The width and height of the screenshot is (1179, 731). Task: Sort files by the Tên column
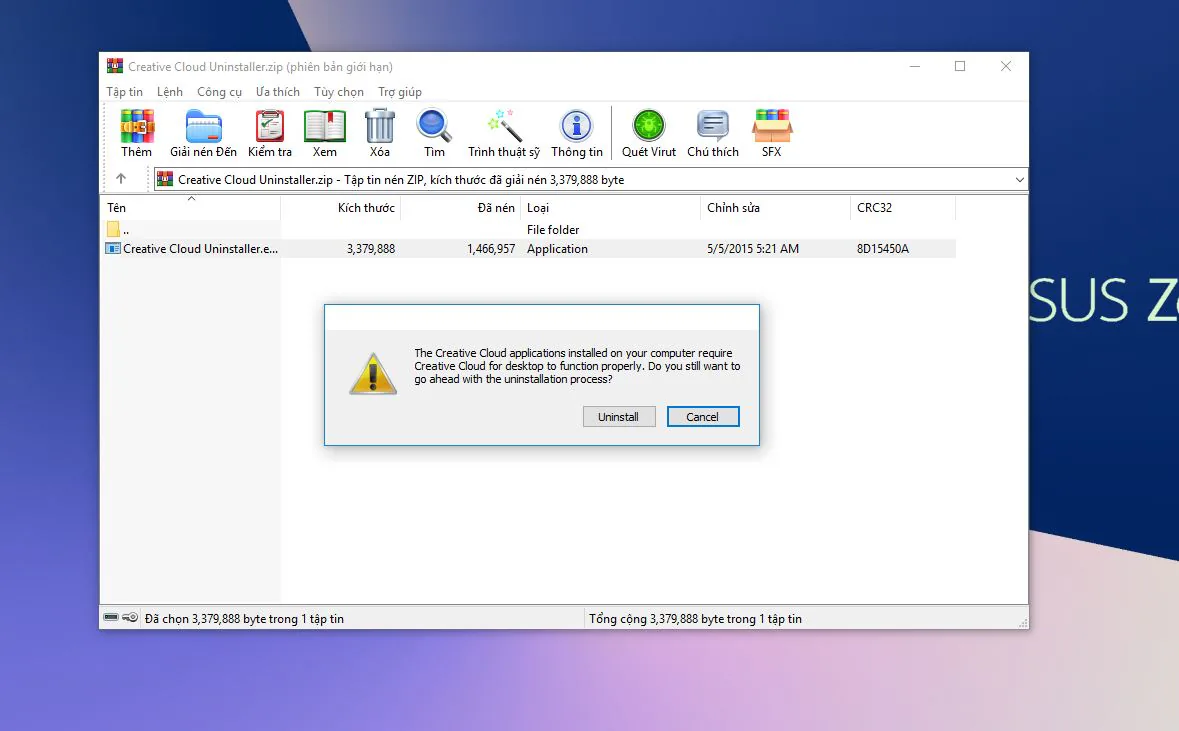tap(190, 208)
